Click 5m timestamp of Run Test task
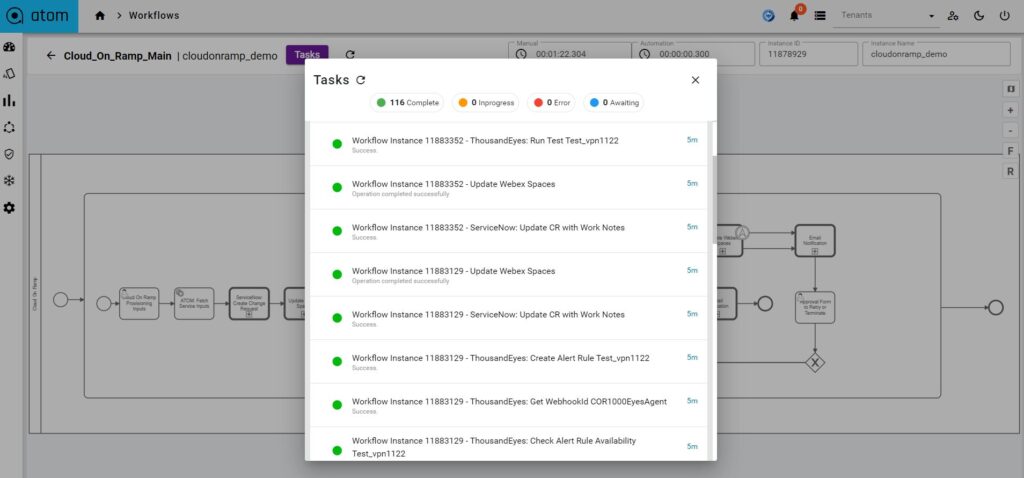 692,140
